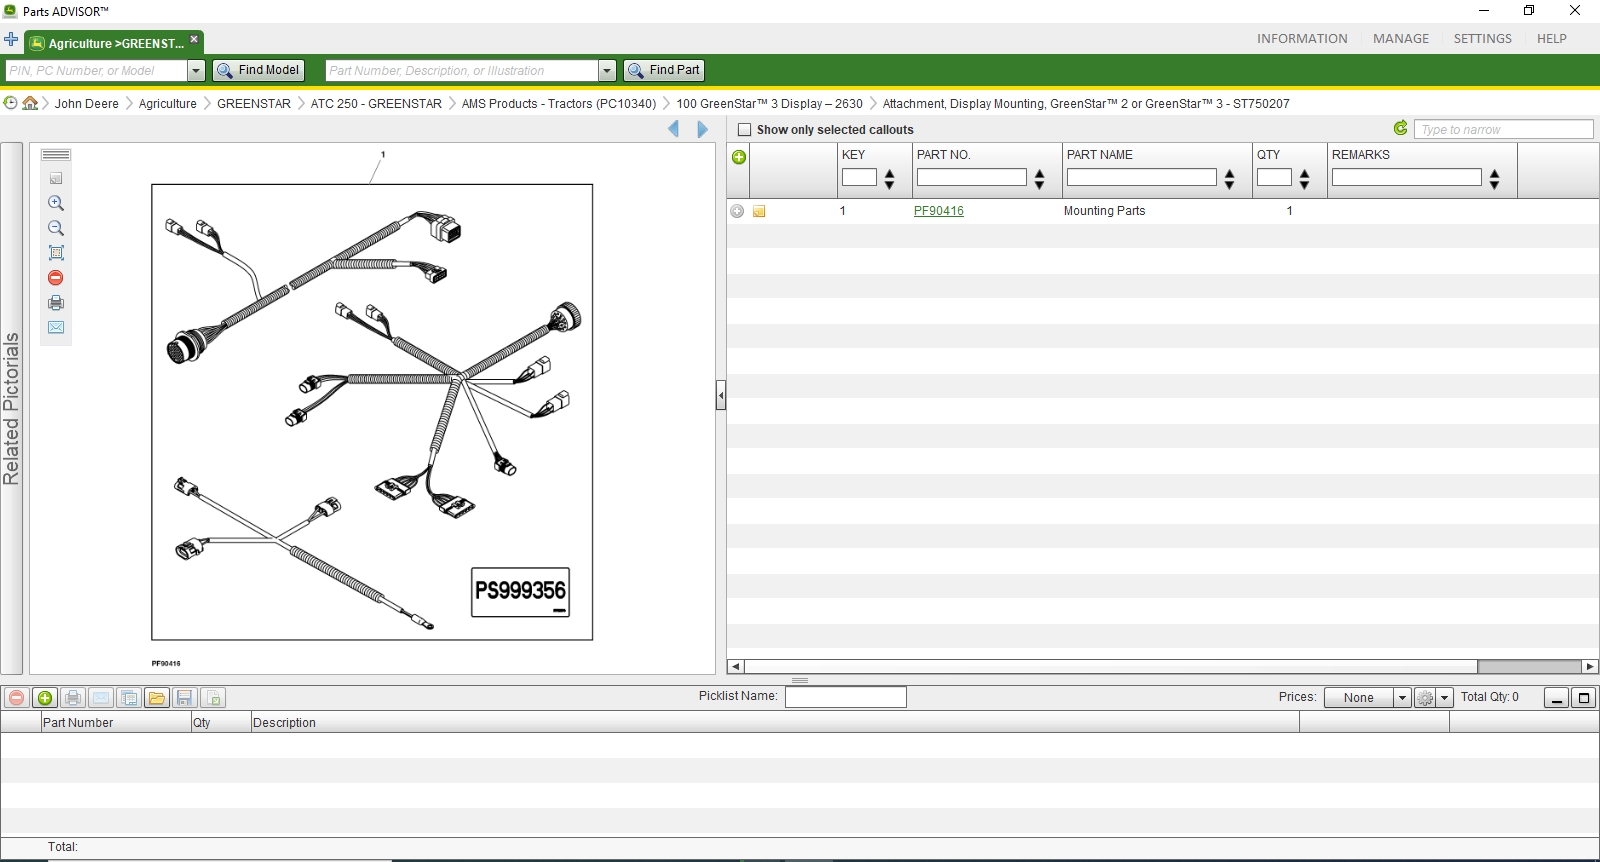
Task: Zoom out of the parts illustration
Action: [x=56, y=228]
